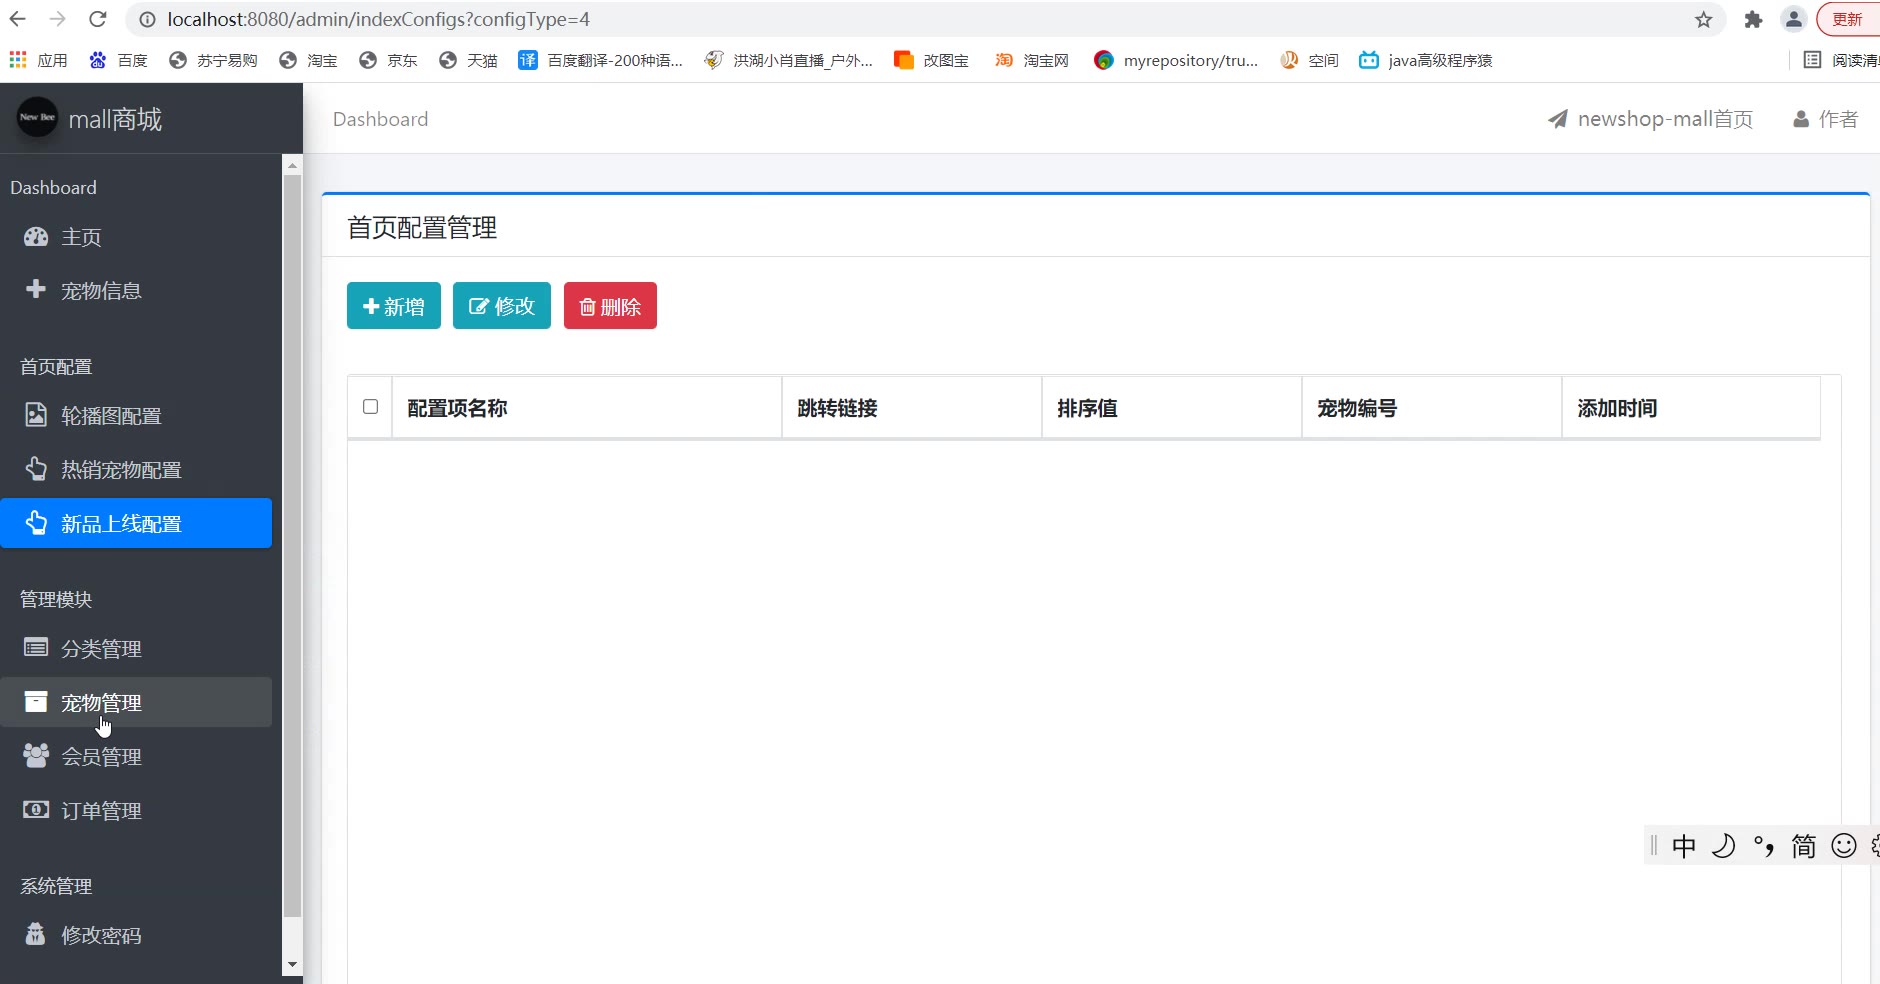Select 宠物管理 in the sidebar menu
This screenshot has width=1880, height=984.
pyautogui.click(x=136, y=702)
